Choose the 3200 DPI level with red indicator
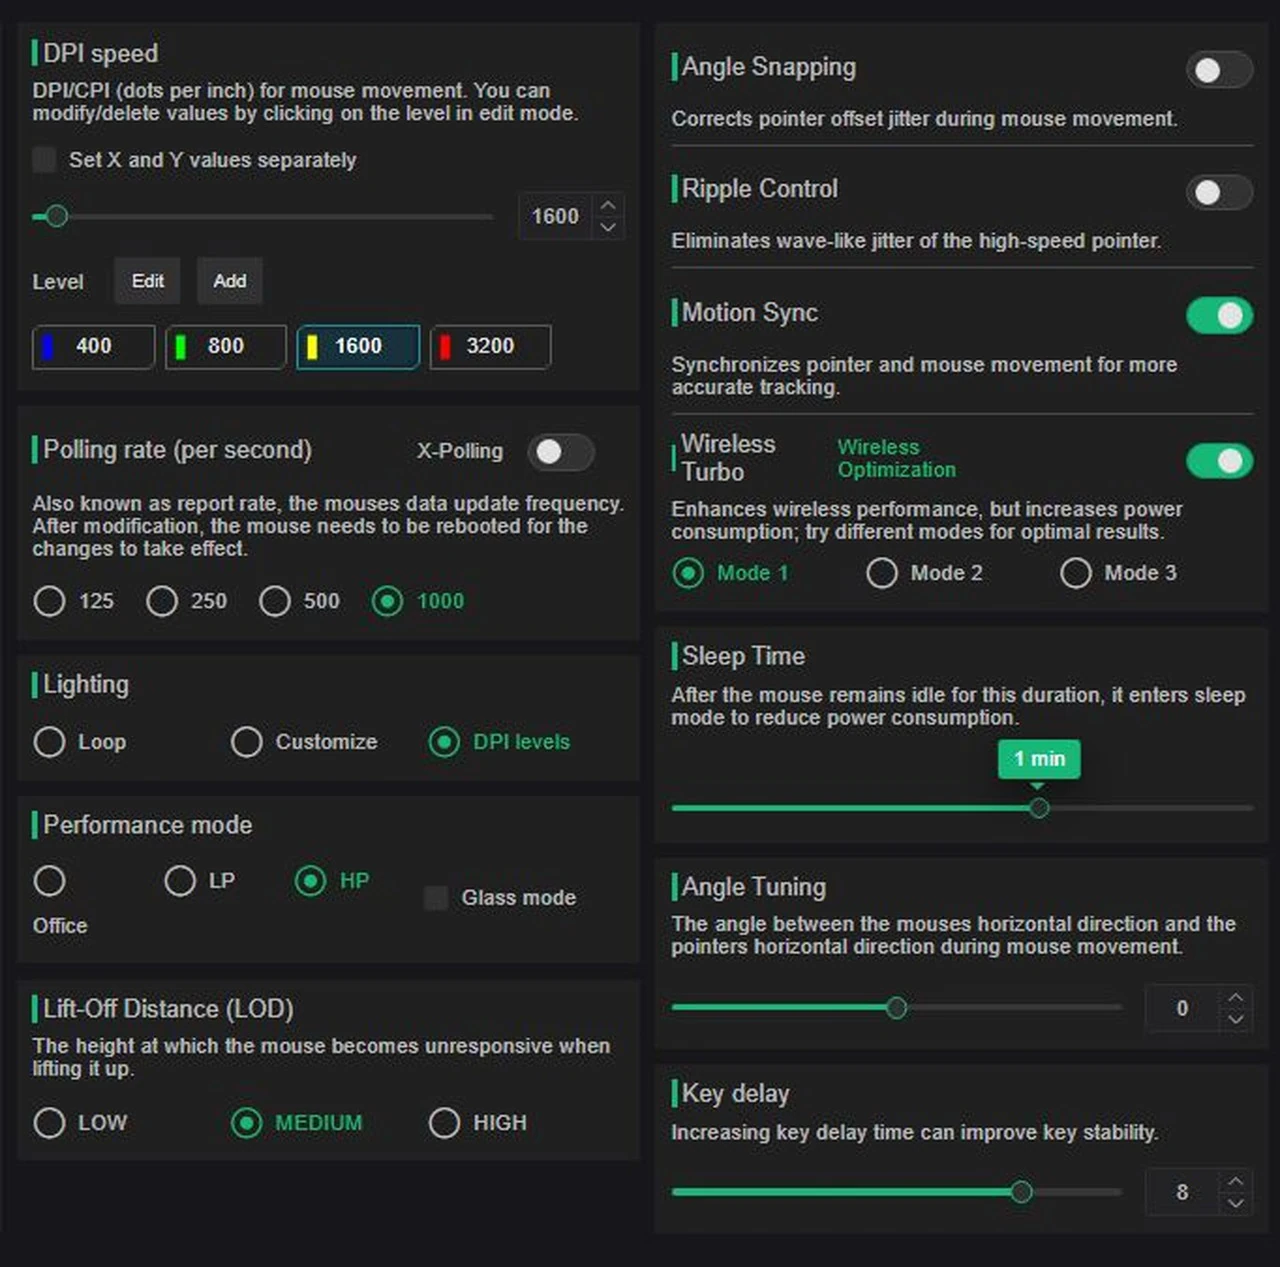The width and height of the screenshot is (1280, 1267). point(489,346)
